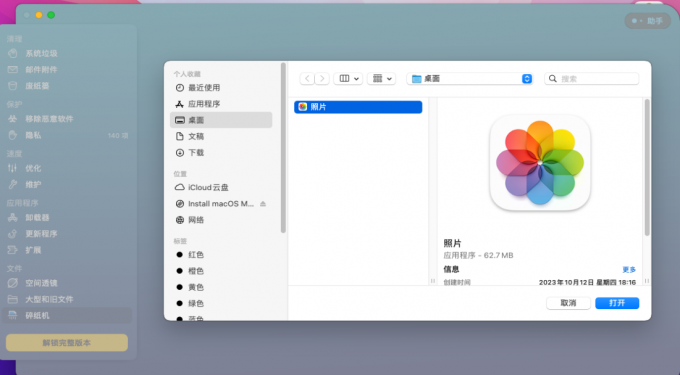Click the 搜索 search field
680x375 pixels.
(x=592, y=78)
